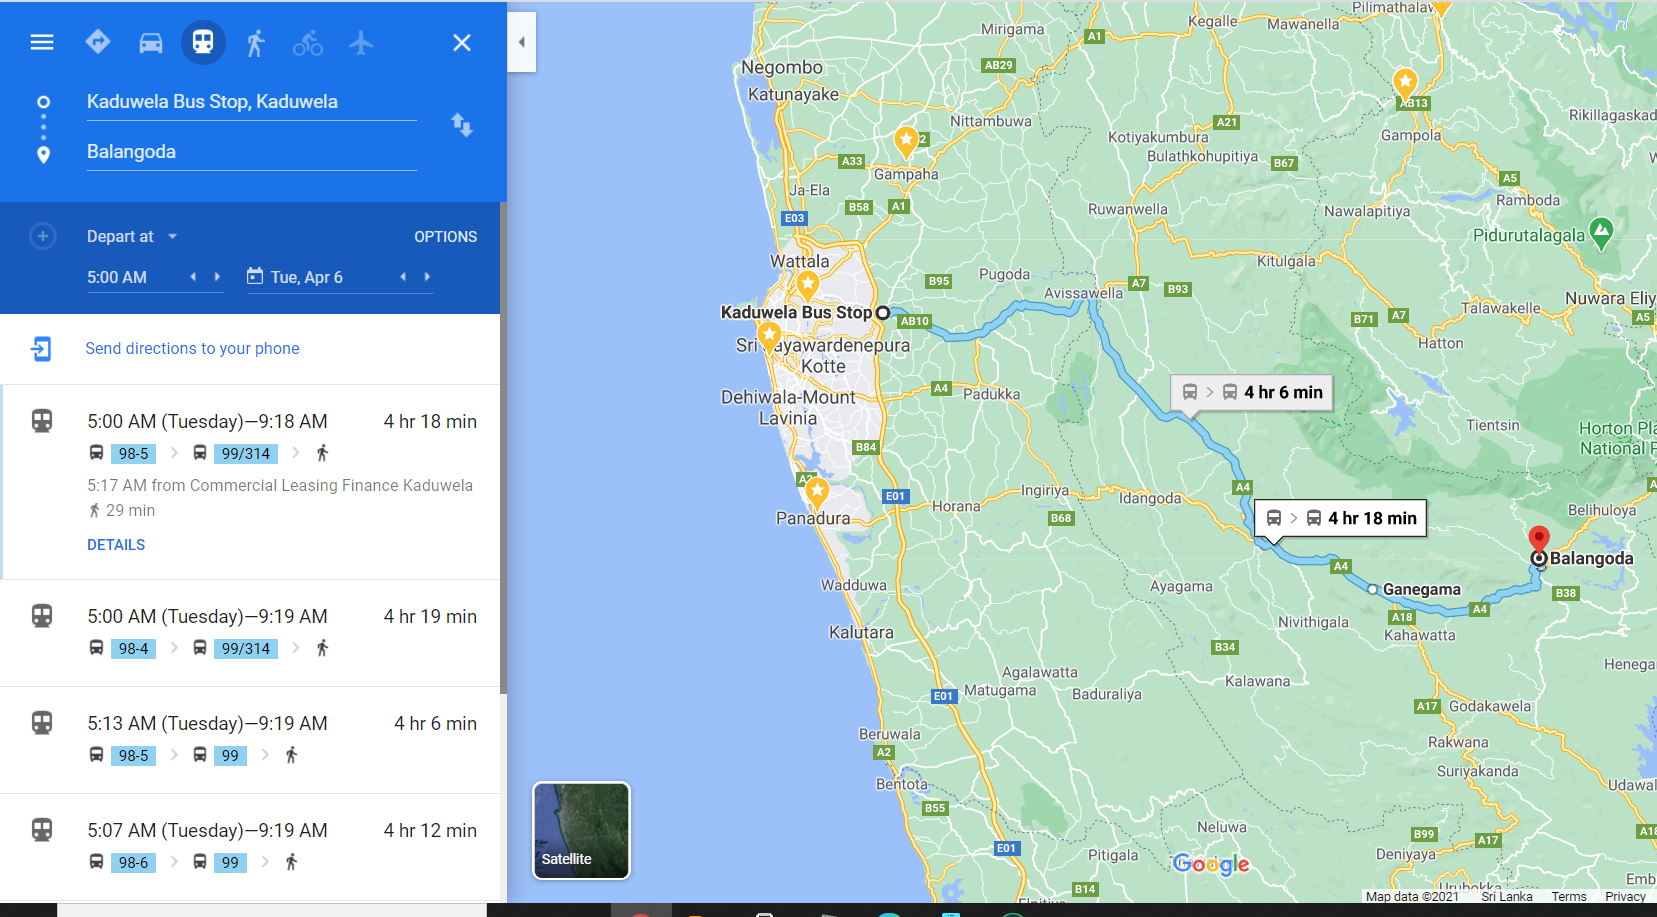Select the transit travel mode
This screenshot has height=917, width=1657.
coord(203,42)
